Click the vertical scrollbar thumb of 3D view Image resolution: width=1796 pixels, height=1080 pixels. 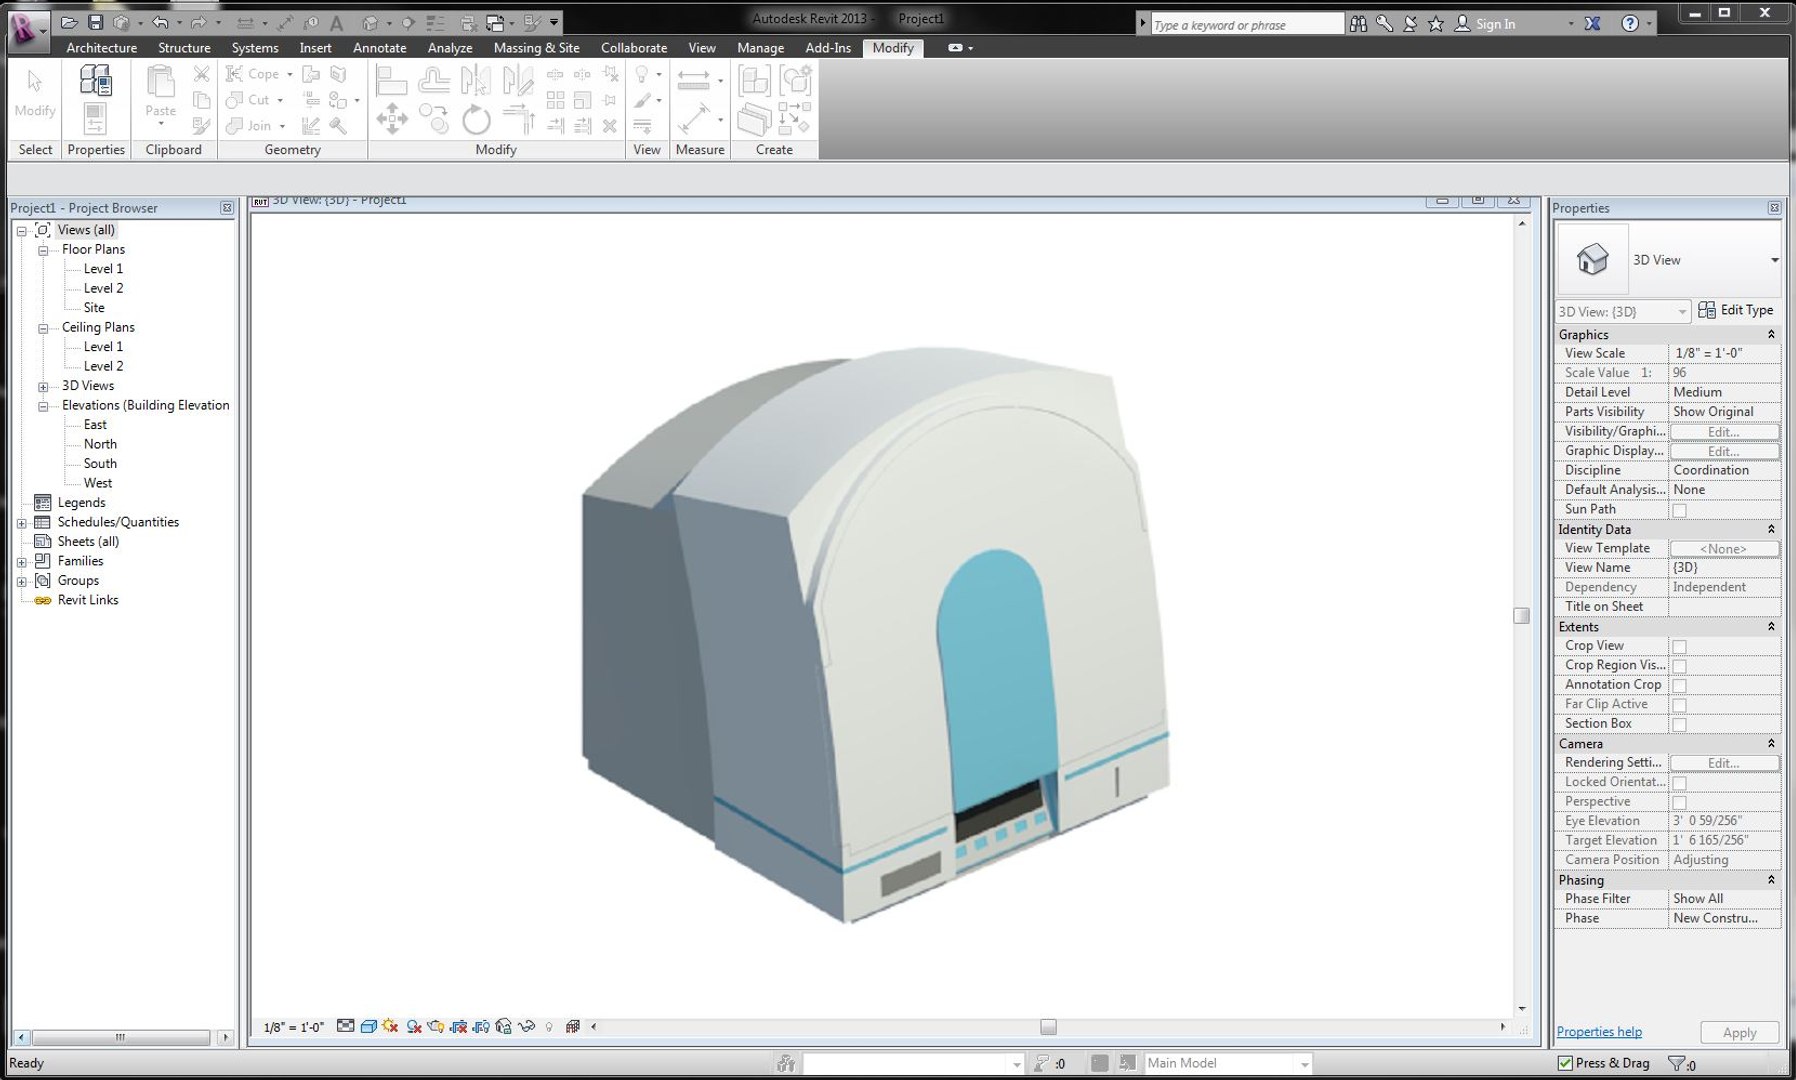[1522, 616]
